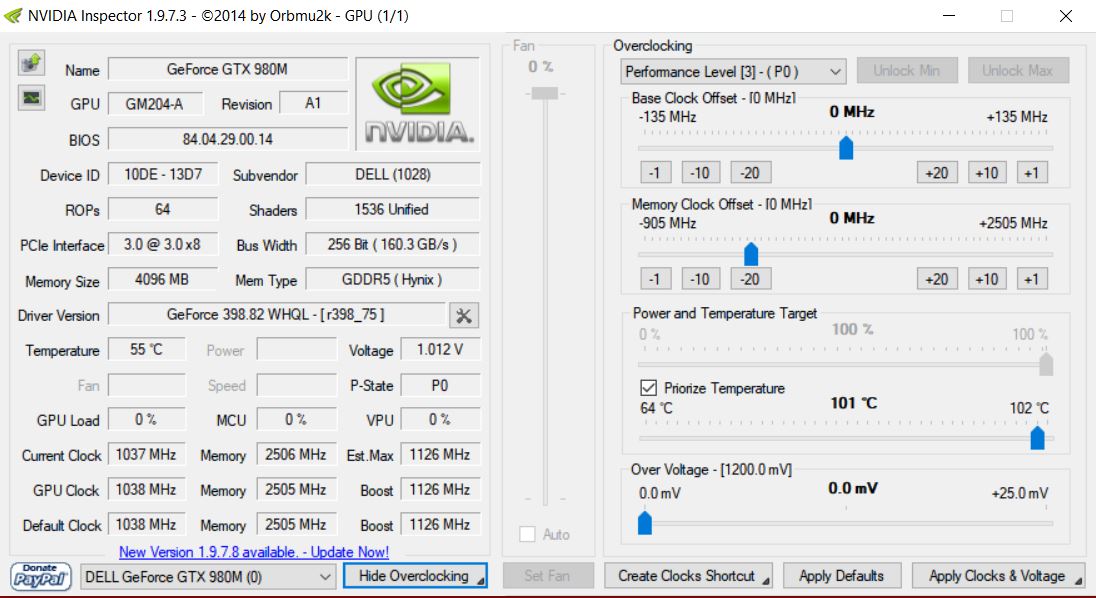Close the NVIDIA Inspector window

click(x=1065, y=15)
